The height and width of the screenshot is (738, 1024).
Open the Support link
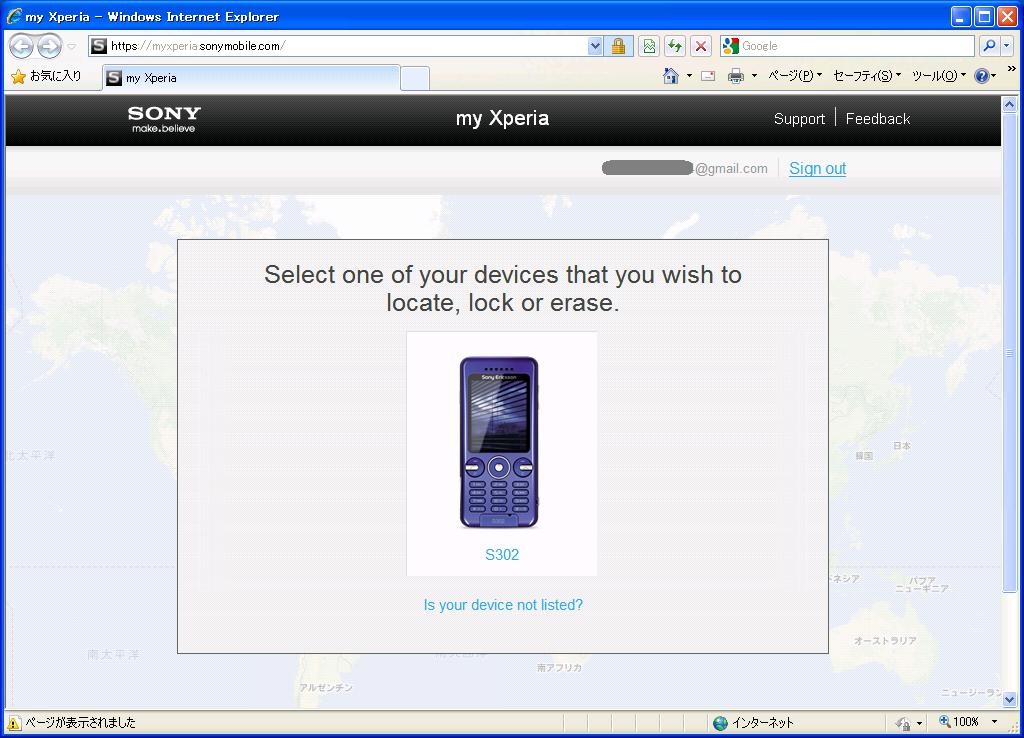pos(799,119)
